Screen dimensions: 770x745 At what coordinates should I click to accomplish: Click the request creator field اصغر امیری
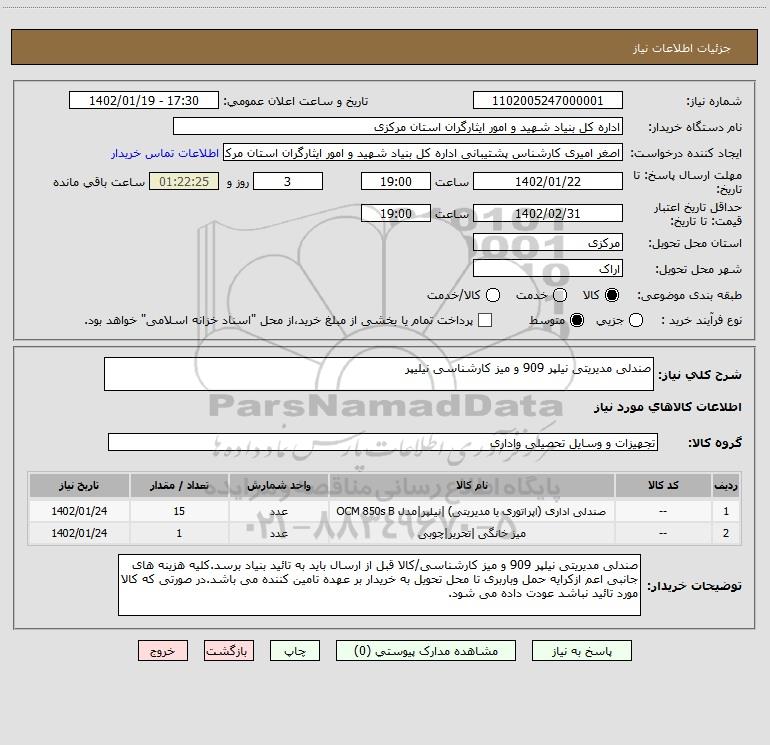(x=423, y=153)
